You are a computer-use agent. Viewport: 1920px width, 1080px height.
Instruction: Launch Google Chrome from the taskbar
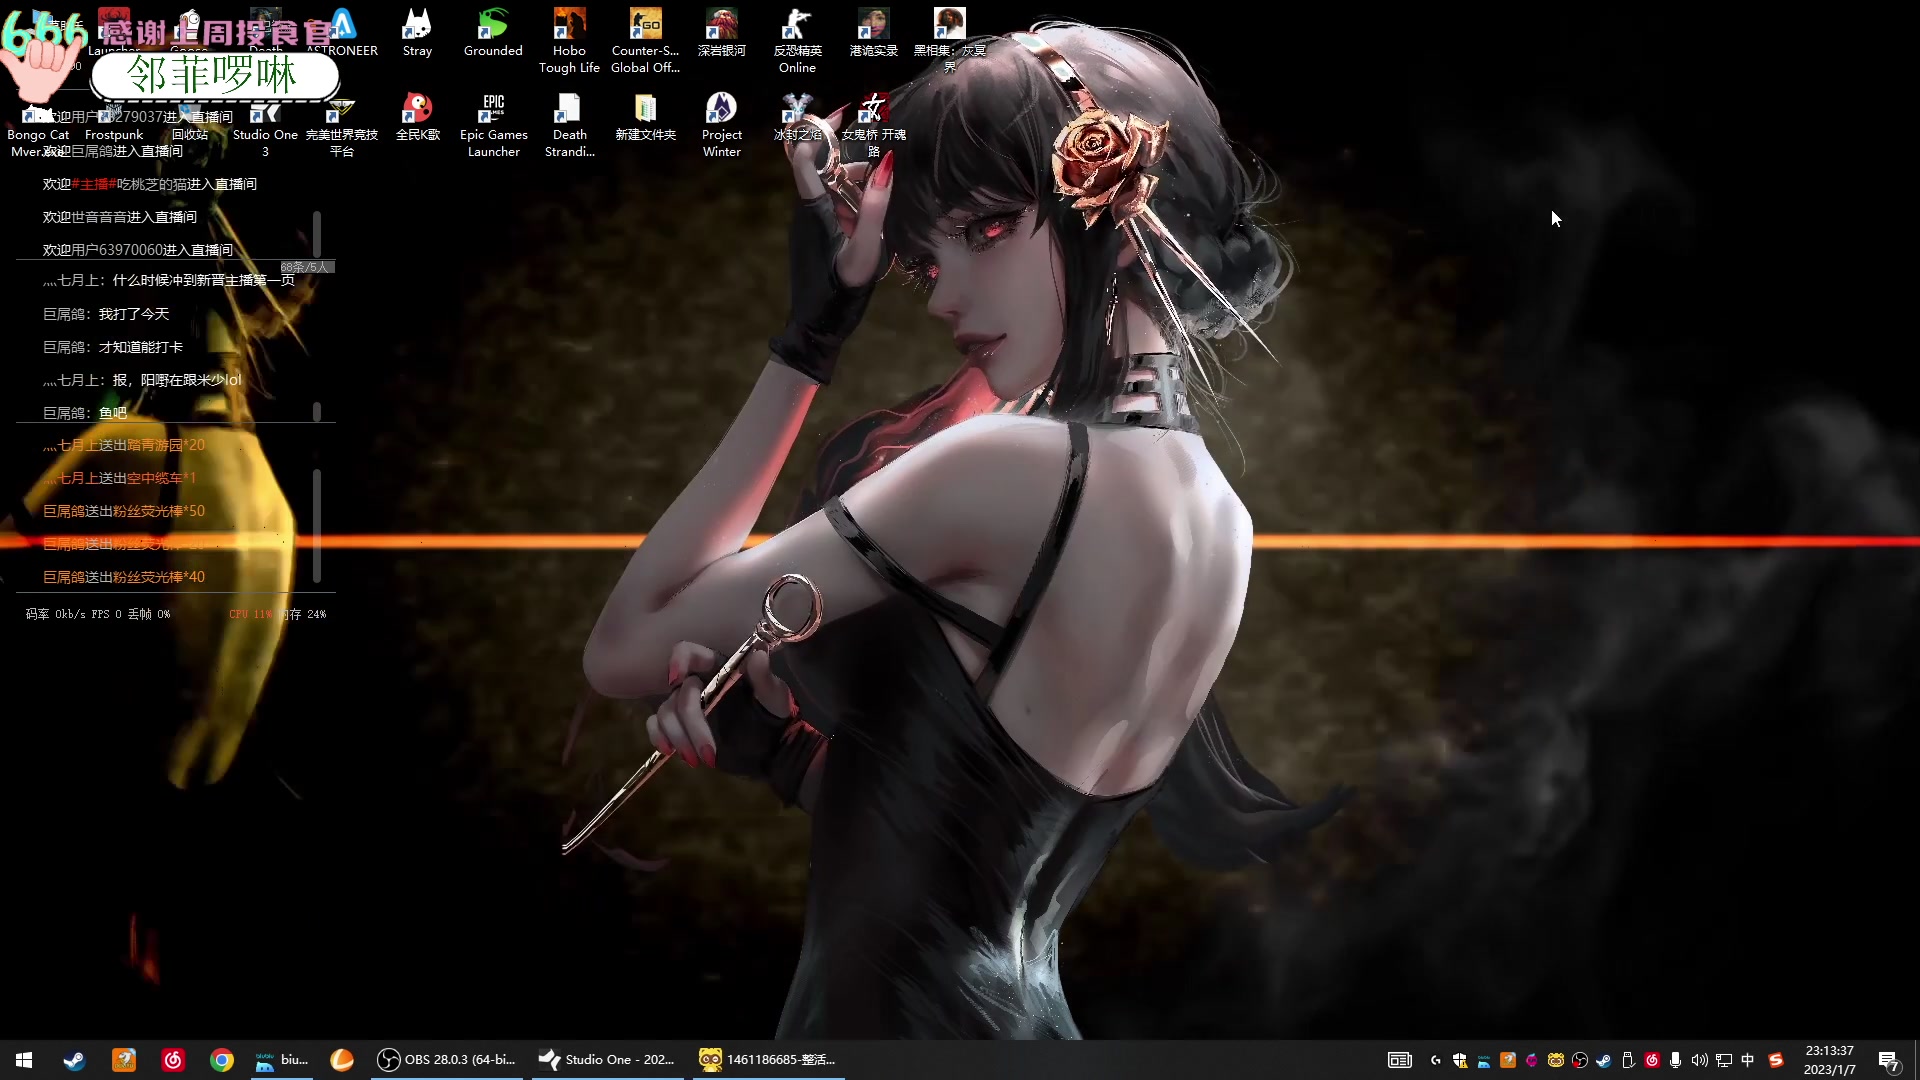pos(222,1060)
